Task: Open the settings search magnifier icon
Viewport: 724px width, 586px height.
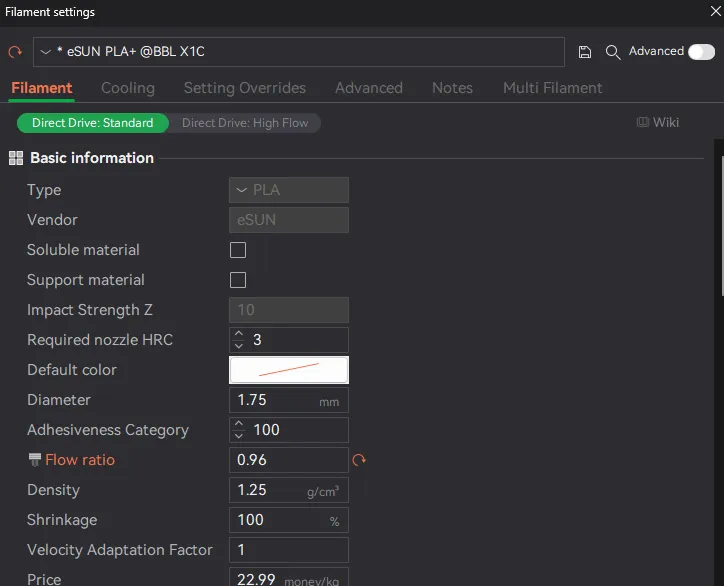Action: [613, 52]
